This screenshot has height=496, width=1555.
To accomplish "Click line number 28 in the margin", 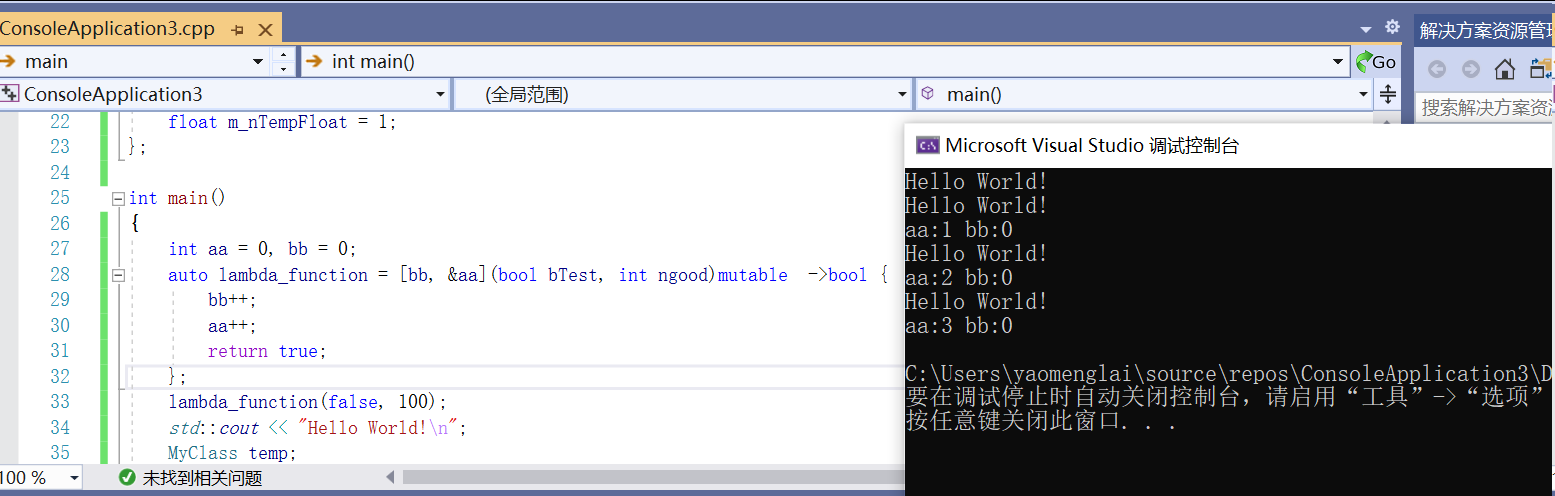I will point(59,274).
